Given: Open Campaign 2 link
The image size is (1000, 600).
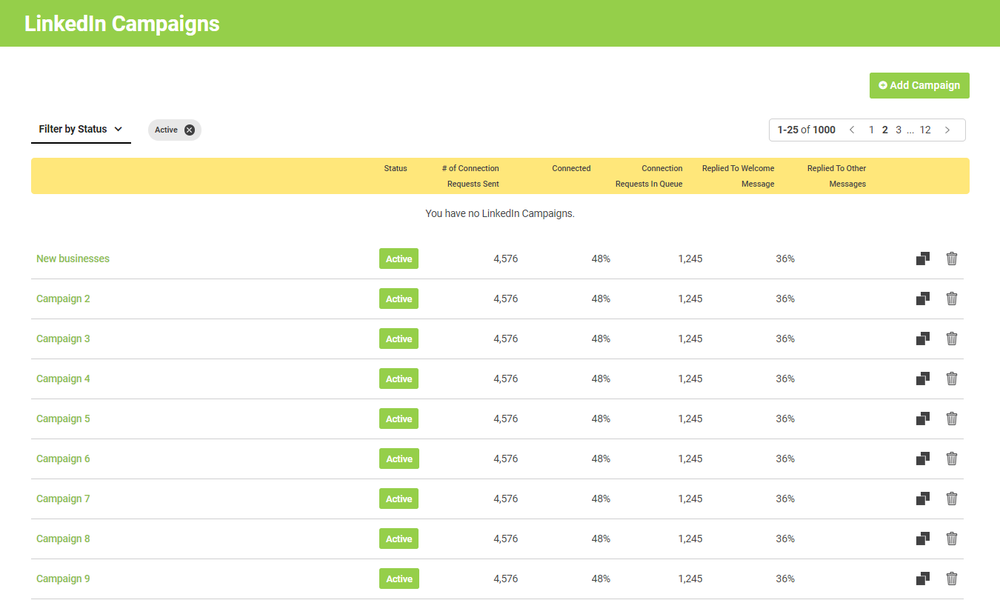Looking at the screenshot, I should pyautogui.click(x=63, y=298).
